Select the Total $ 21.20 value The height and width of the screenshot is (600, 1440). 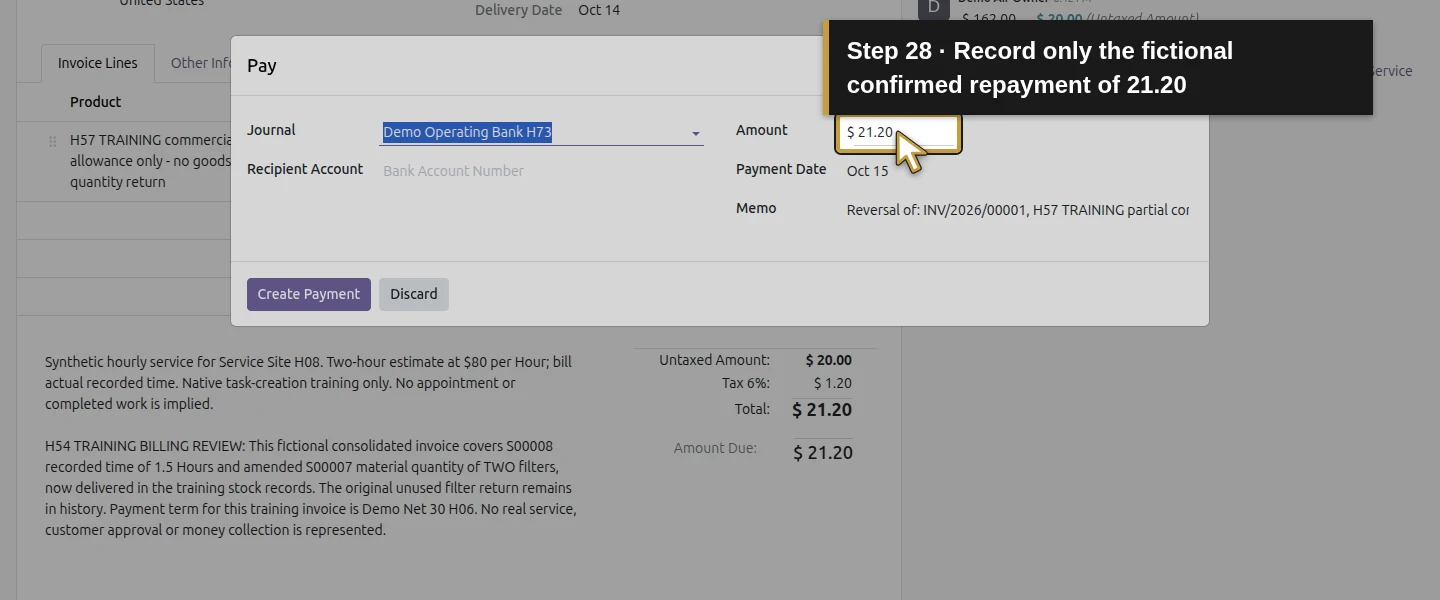[822, 410]
